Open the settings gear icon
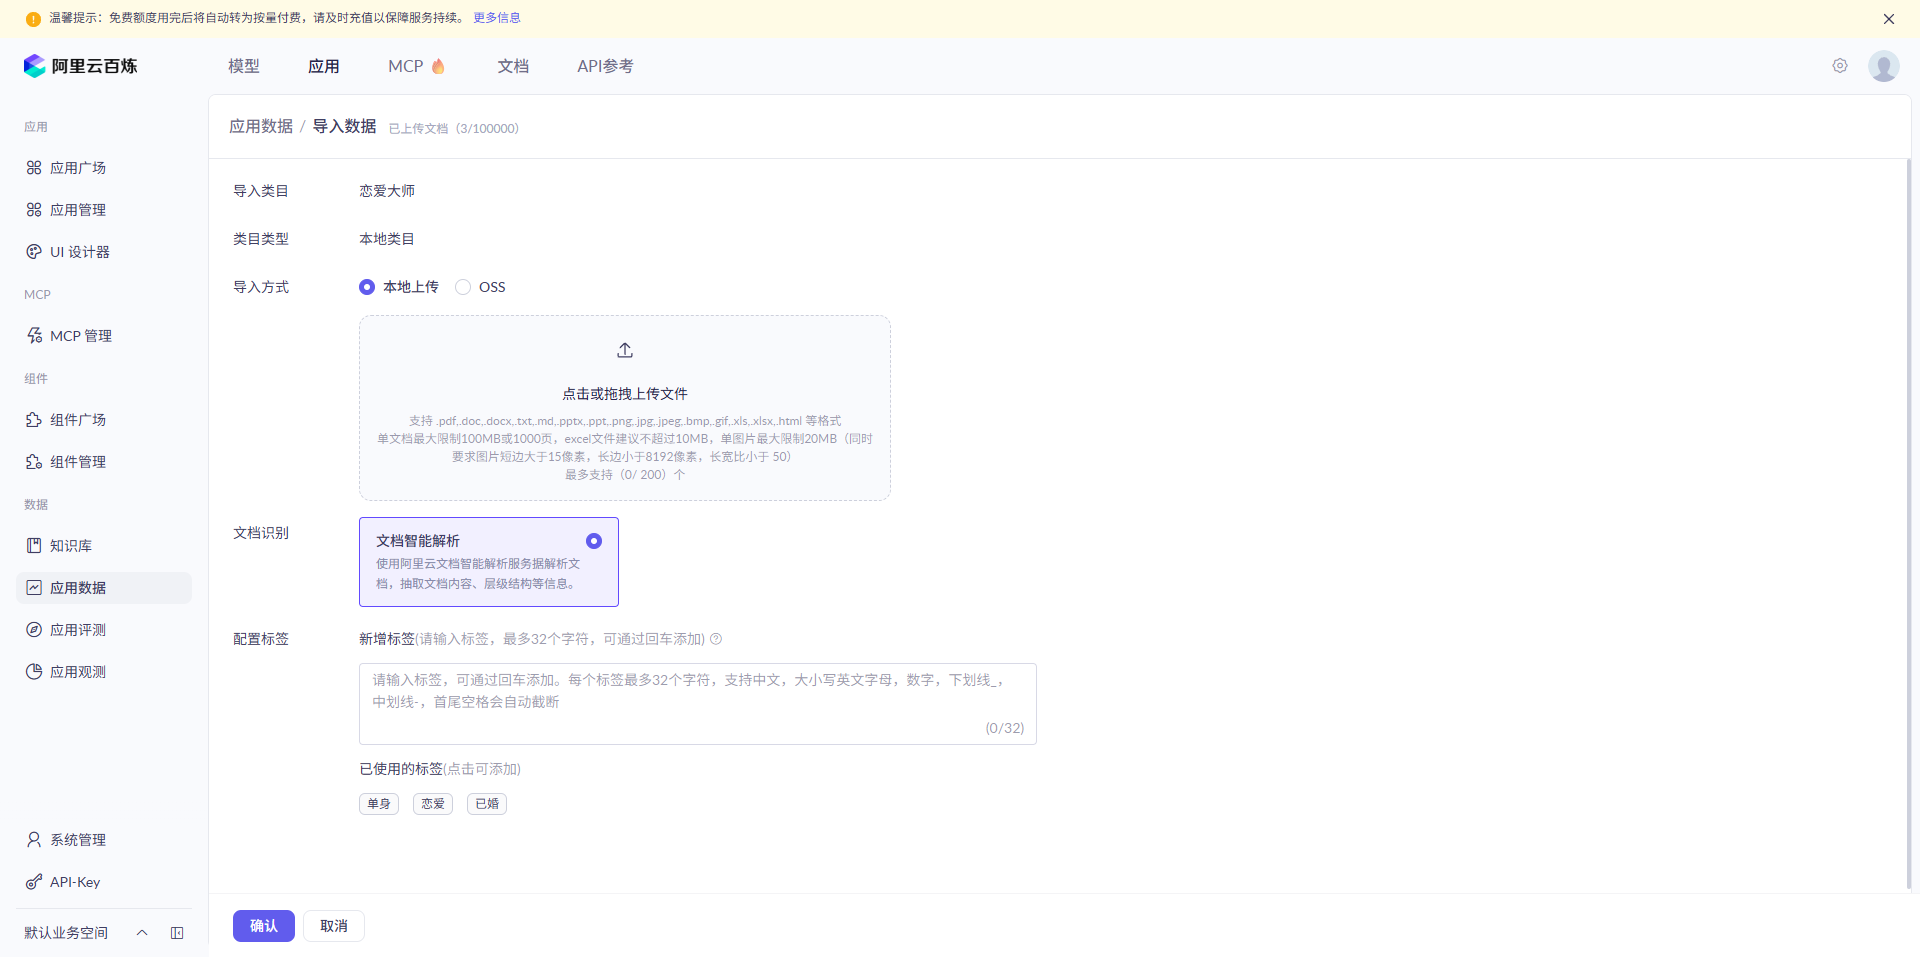1920x957 pixels. point(1840,66)
